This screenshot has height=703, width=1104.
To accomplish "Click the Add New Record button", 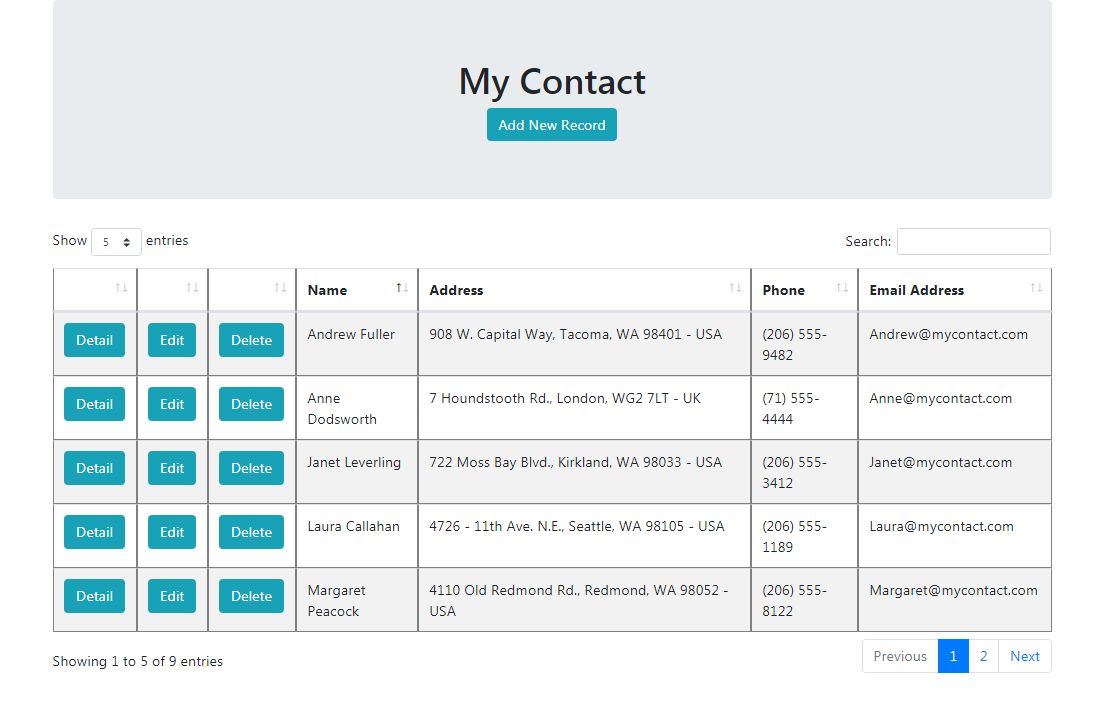I will pos(551,125).
